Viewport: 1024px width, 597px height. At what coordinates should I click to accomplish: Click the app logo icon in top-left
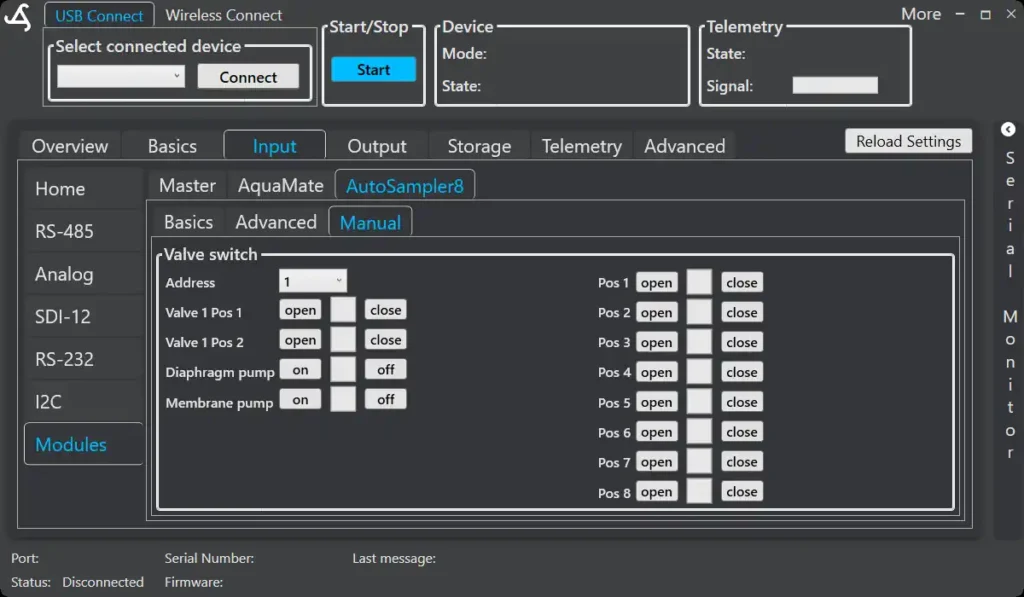(18, 18)
